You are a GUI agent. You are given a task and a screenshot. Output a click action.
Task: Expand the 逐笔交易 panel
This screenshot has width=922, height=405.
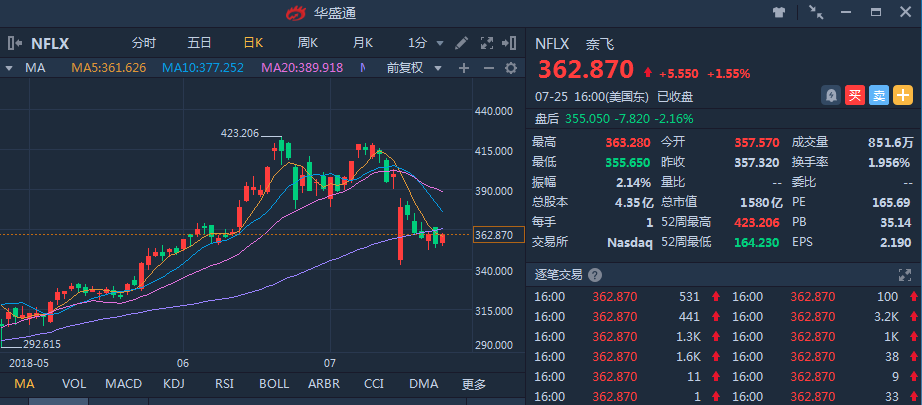pos(904,275)
